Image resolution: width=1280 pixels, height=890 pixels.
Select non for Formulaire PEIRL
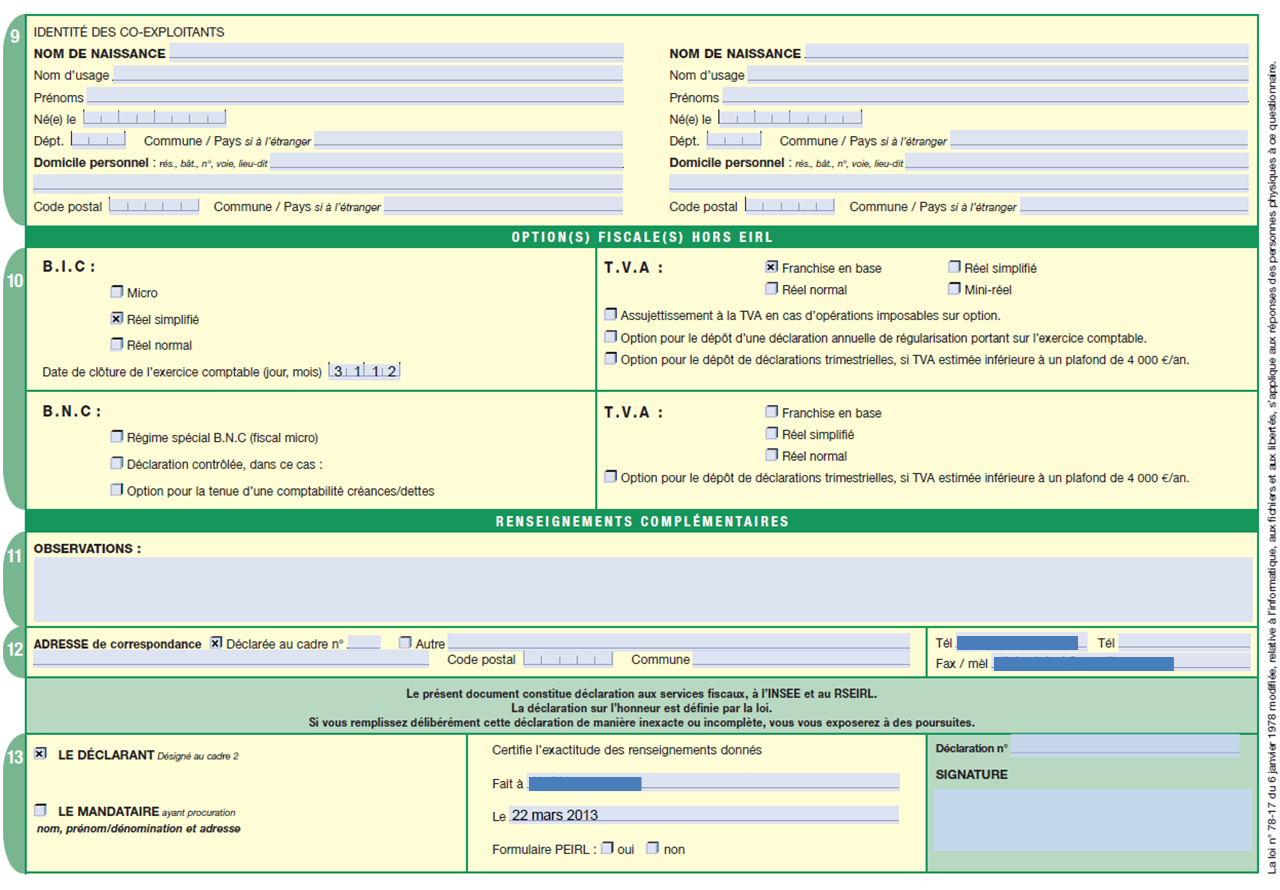coord(652,848)
